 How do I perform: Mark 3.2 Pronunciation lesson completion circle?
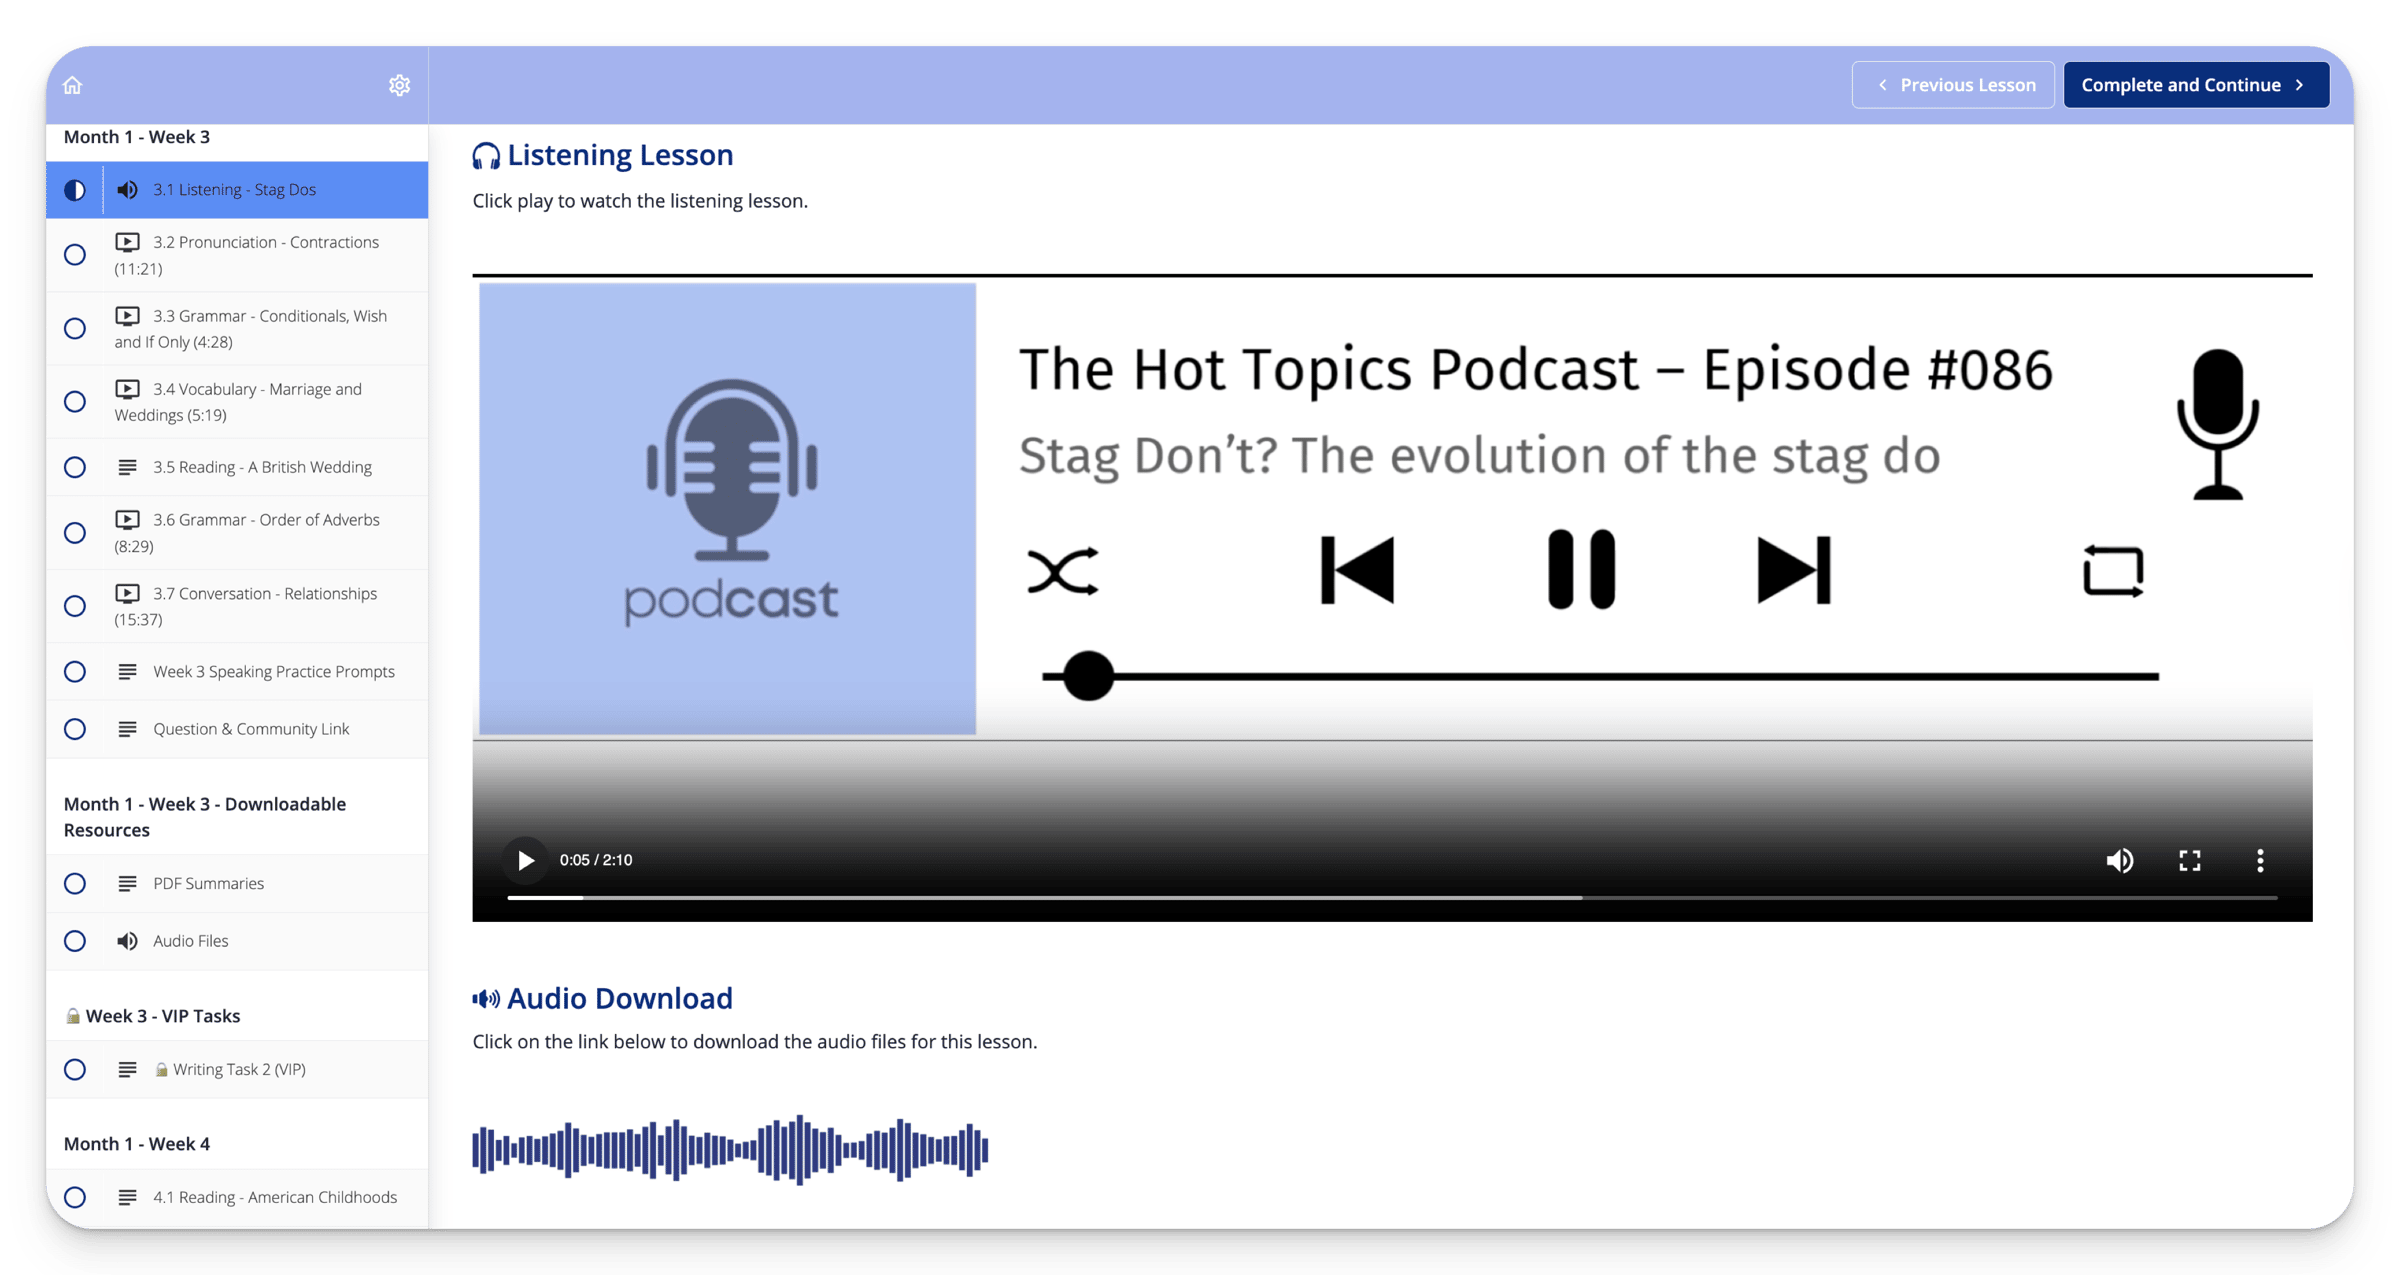[75, 255]
